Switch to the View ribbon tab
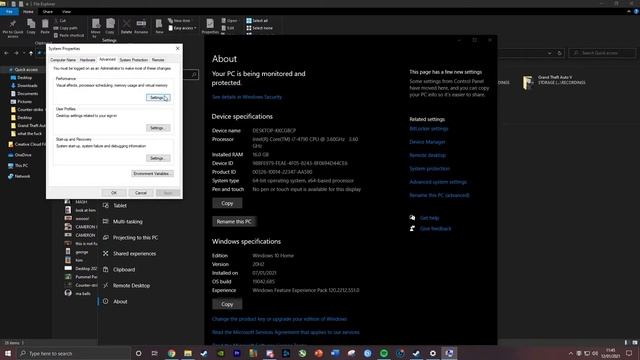The width and height of the screenshot is (640, 360). tap(67, 12)
